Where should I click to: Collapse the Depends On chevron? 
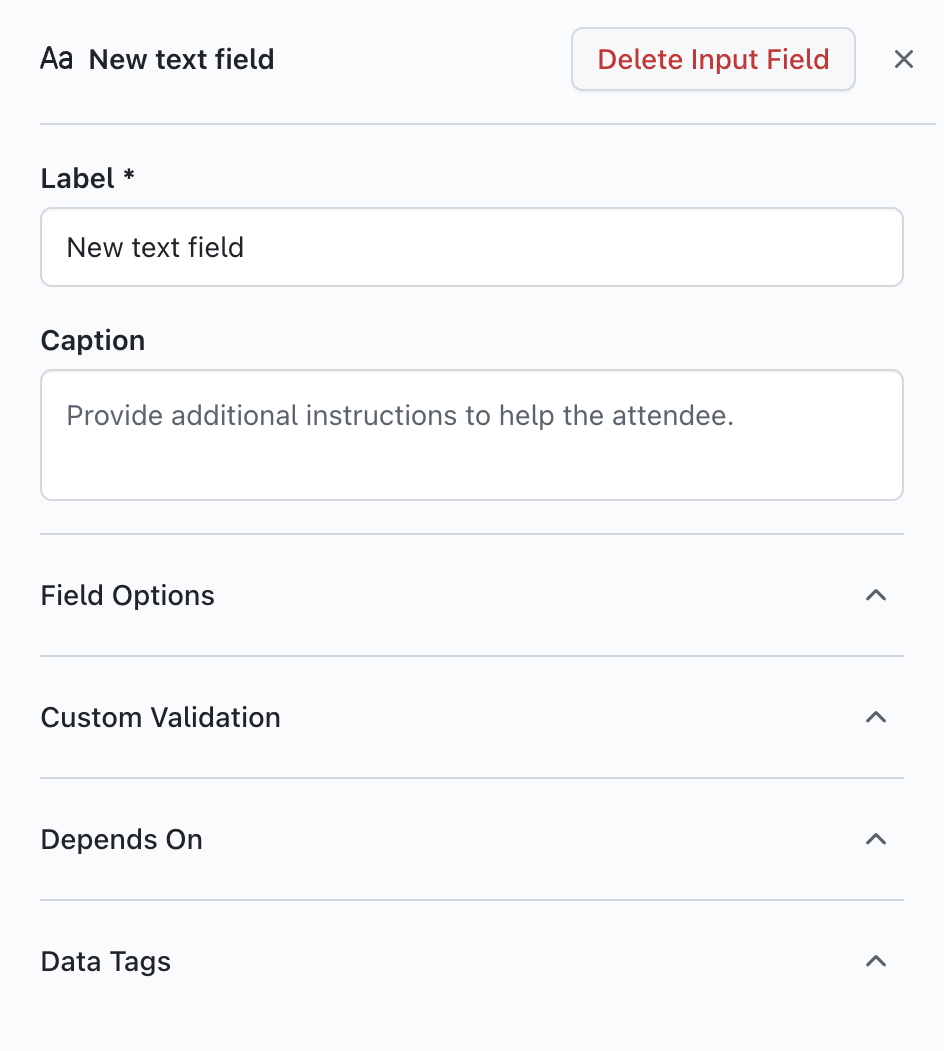(x=876, y=840)
